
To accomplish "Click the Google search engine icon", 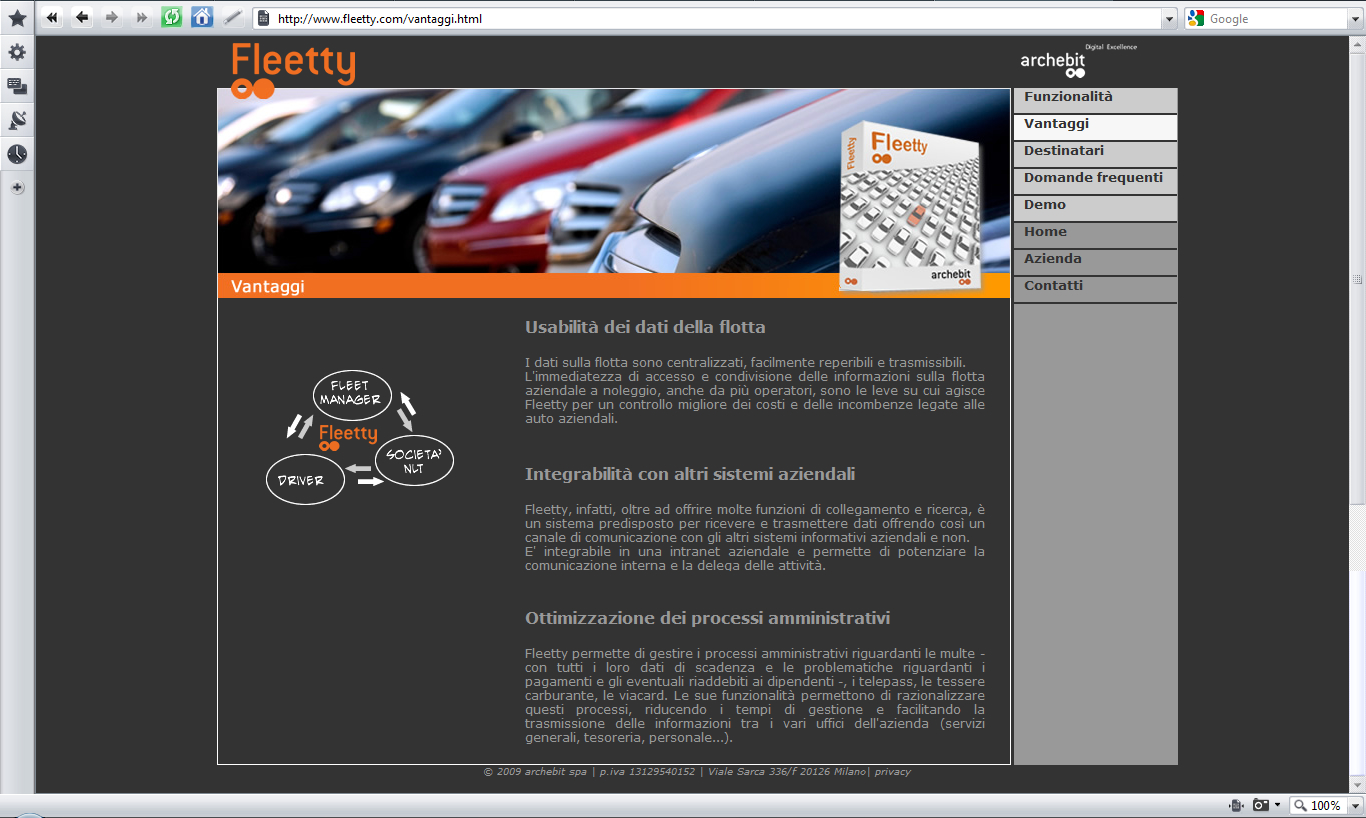I will point(1196,18).
